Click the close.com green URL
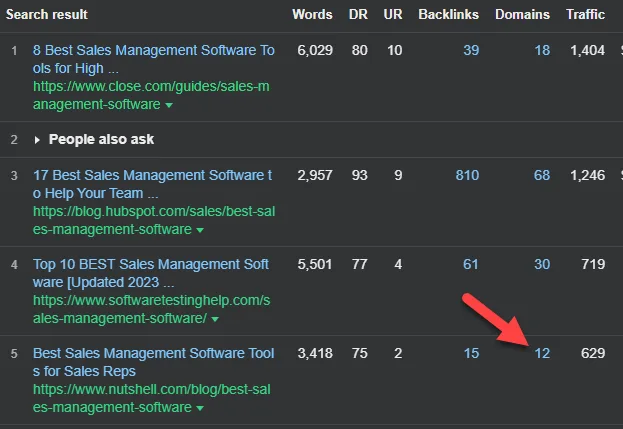This screenshot has width=623, height=429. click(151, 95)
